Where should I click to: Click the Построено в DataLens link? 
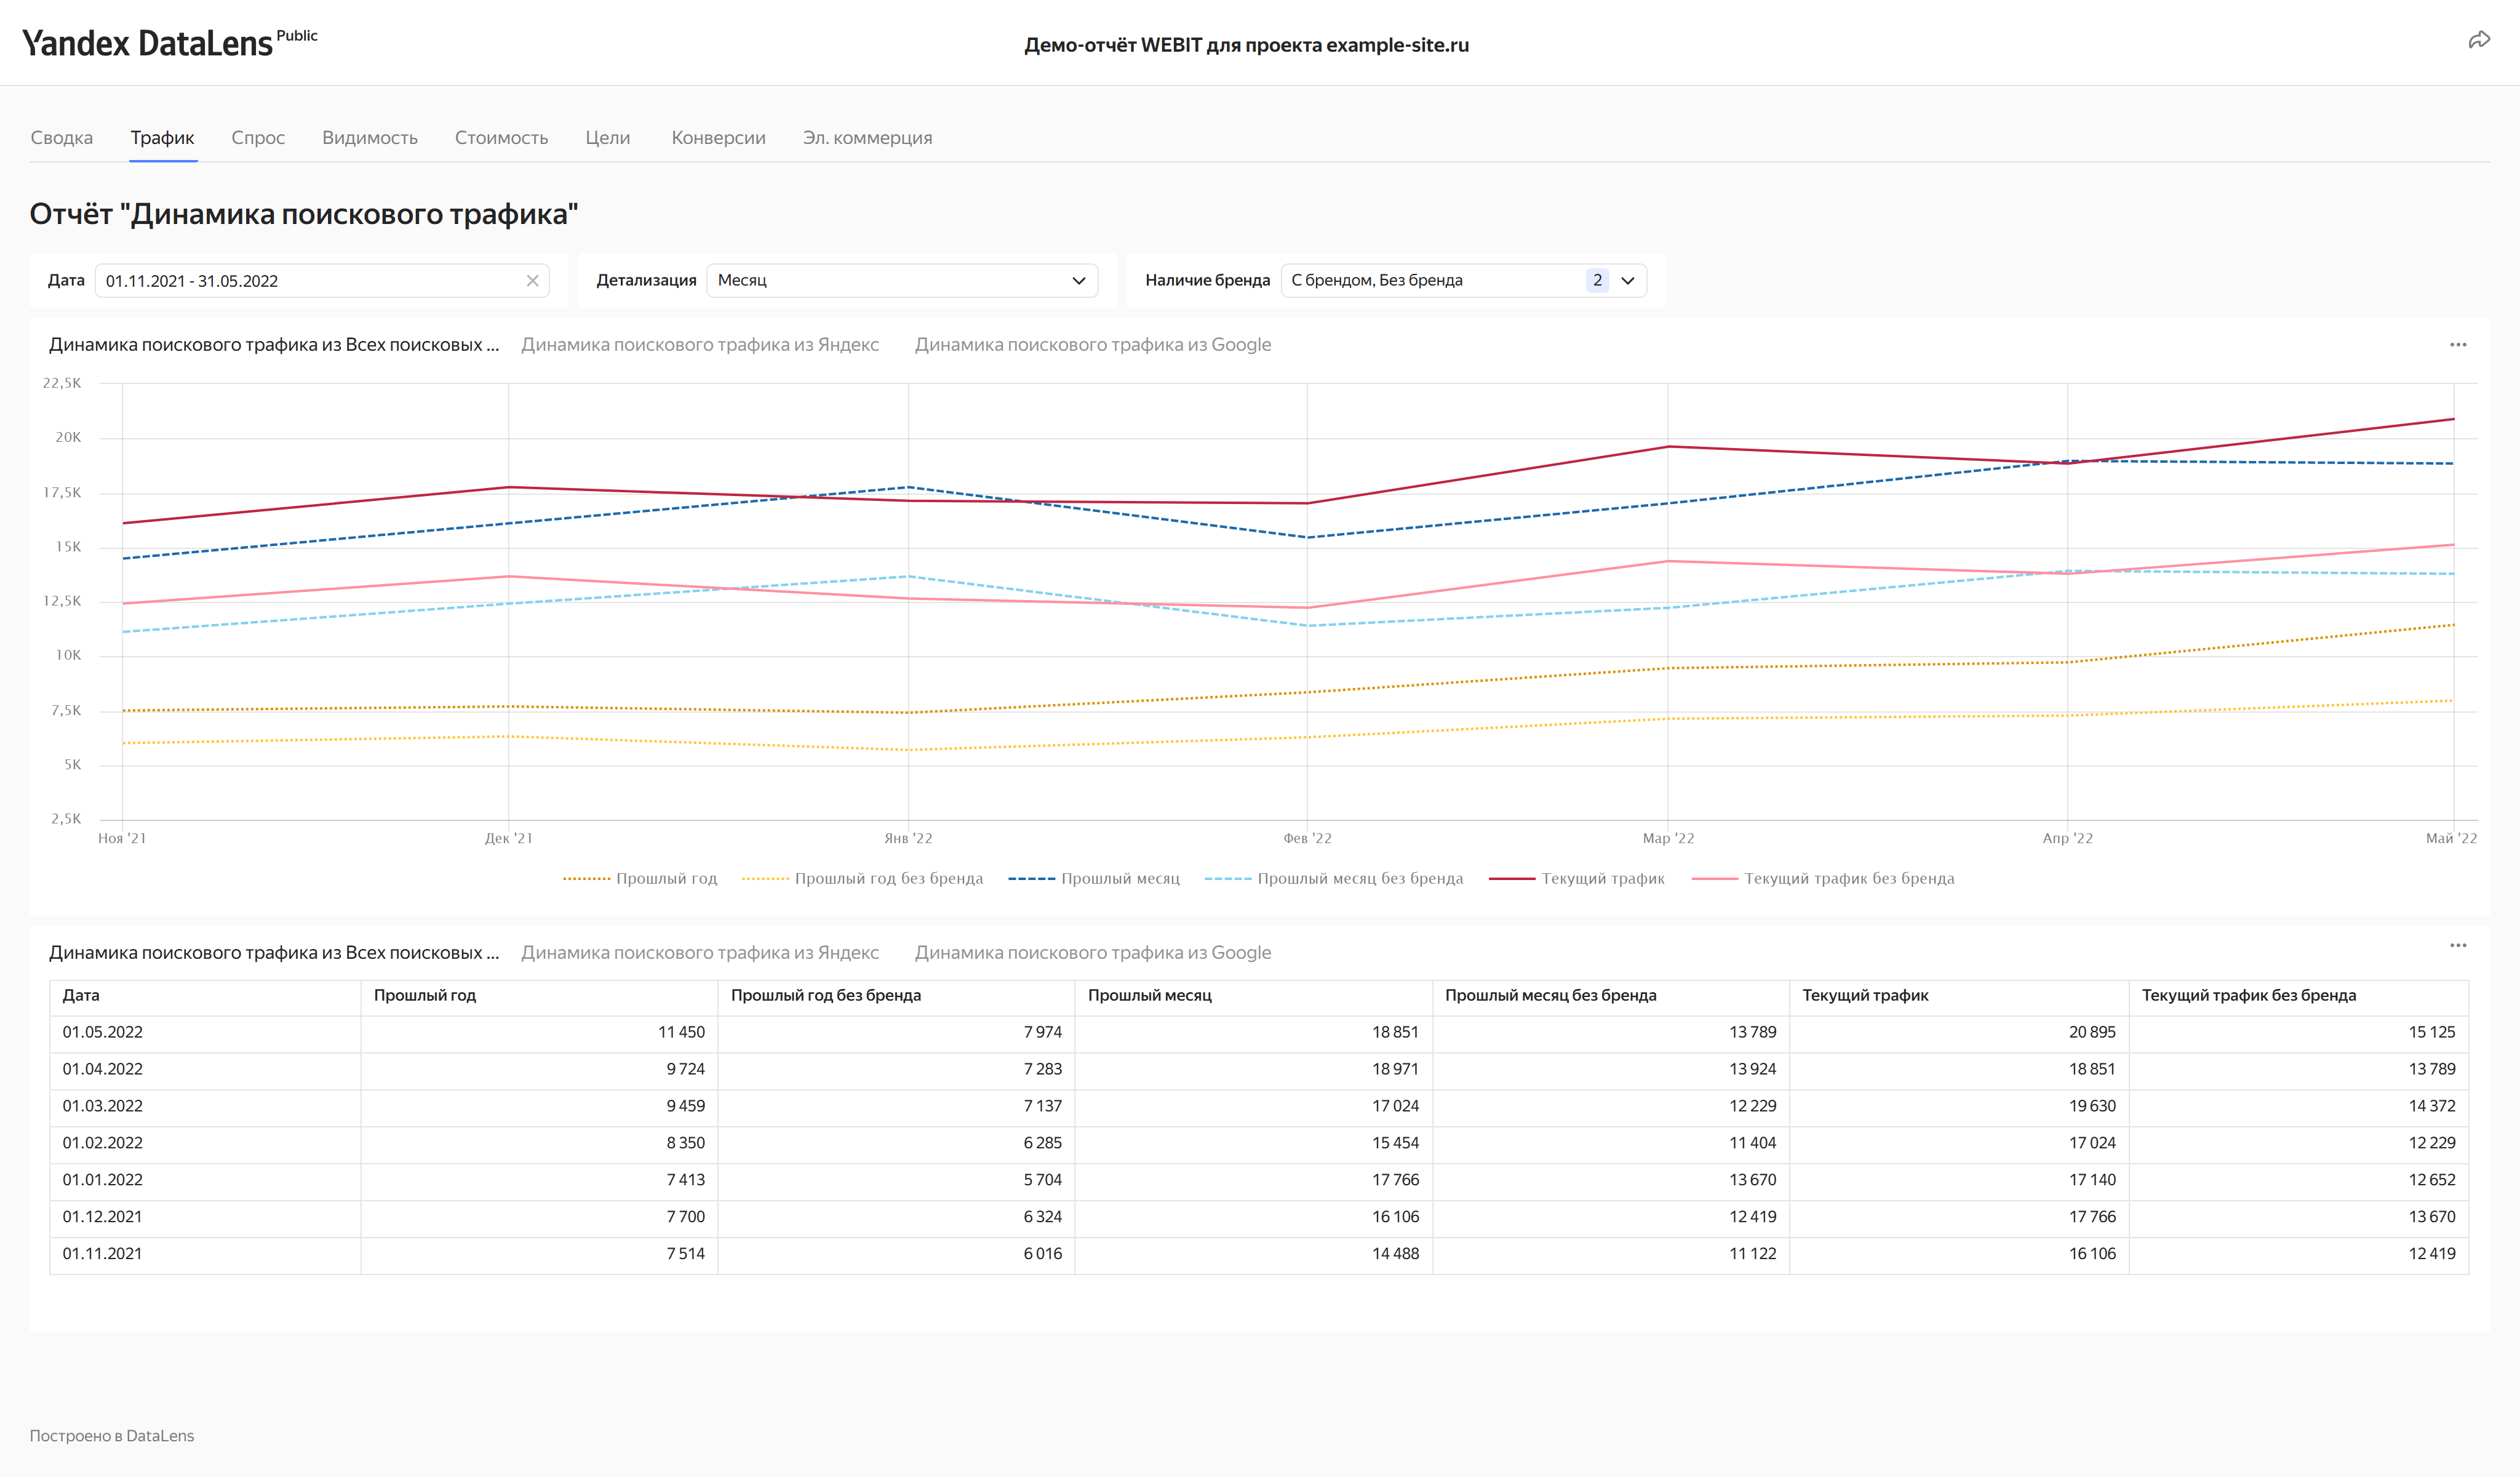coord(112,1436)
